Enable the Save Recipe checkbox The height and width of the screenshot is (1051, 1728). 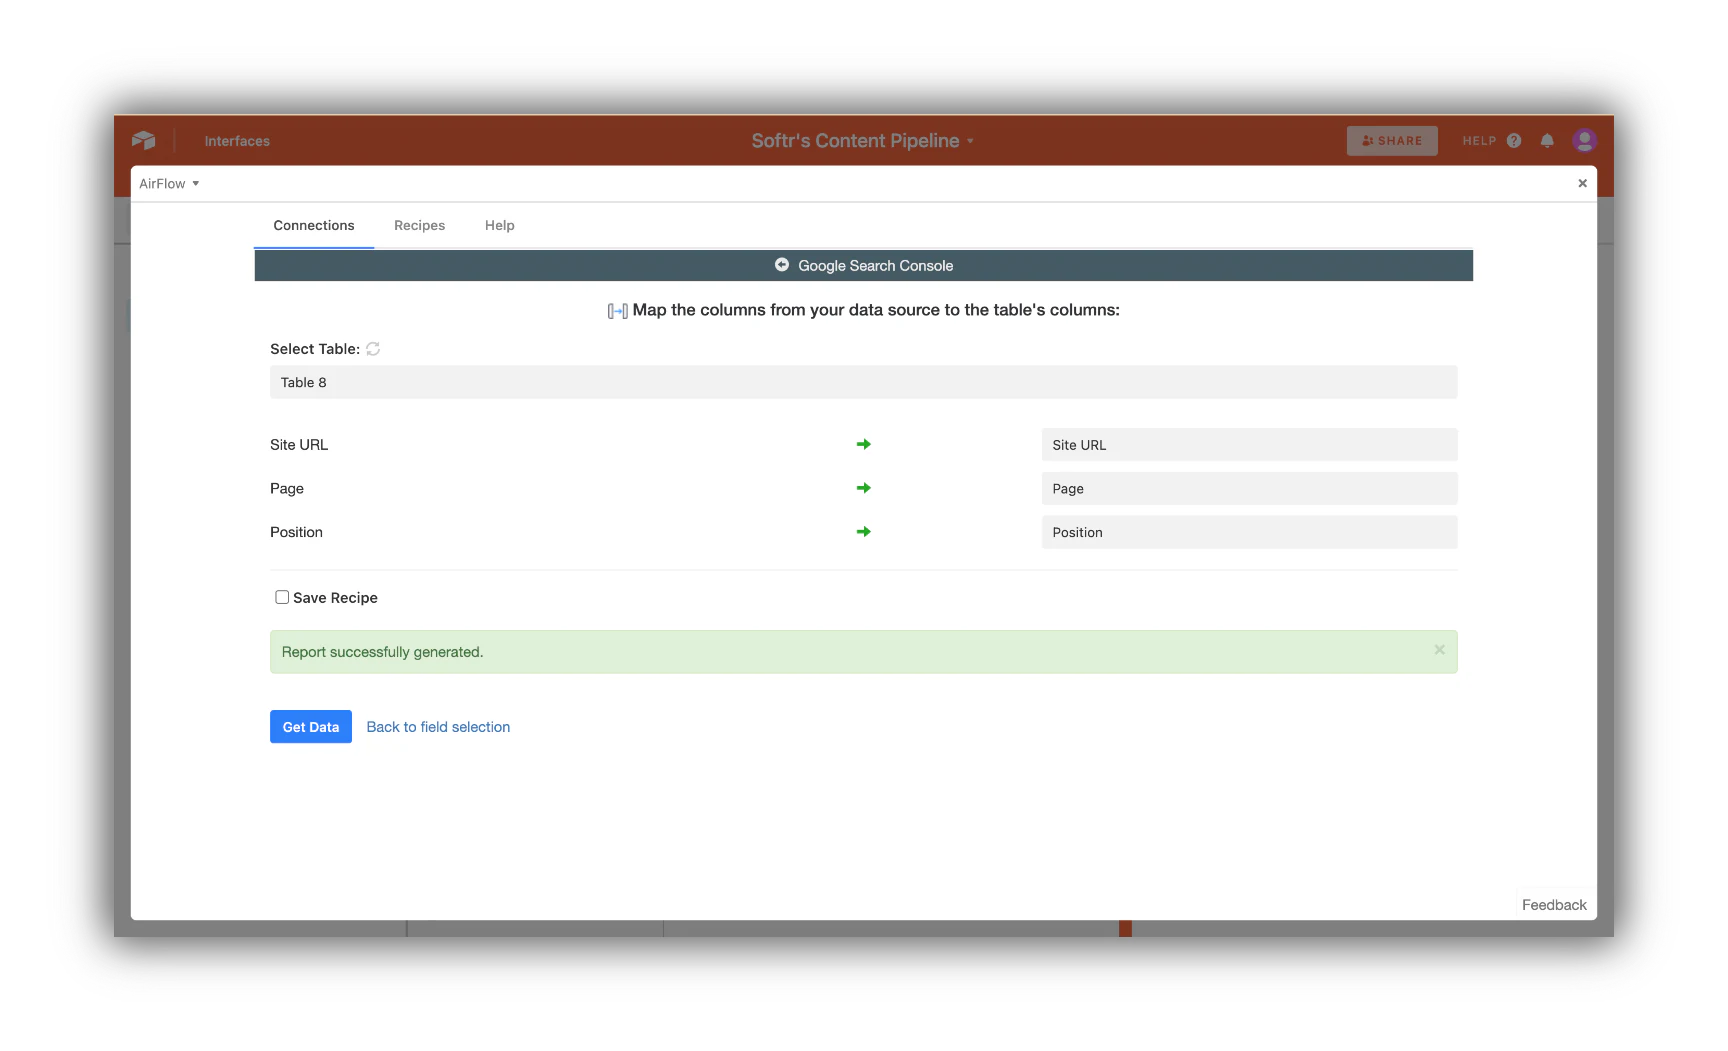[282, 597]
